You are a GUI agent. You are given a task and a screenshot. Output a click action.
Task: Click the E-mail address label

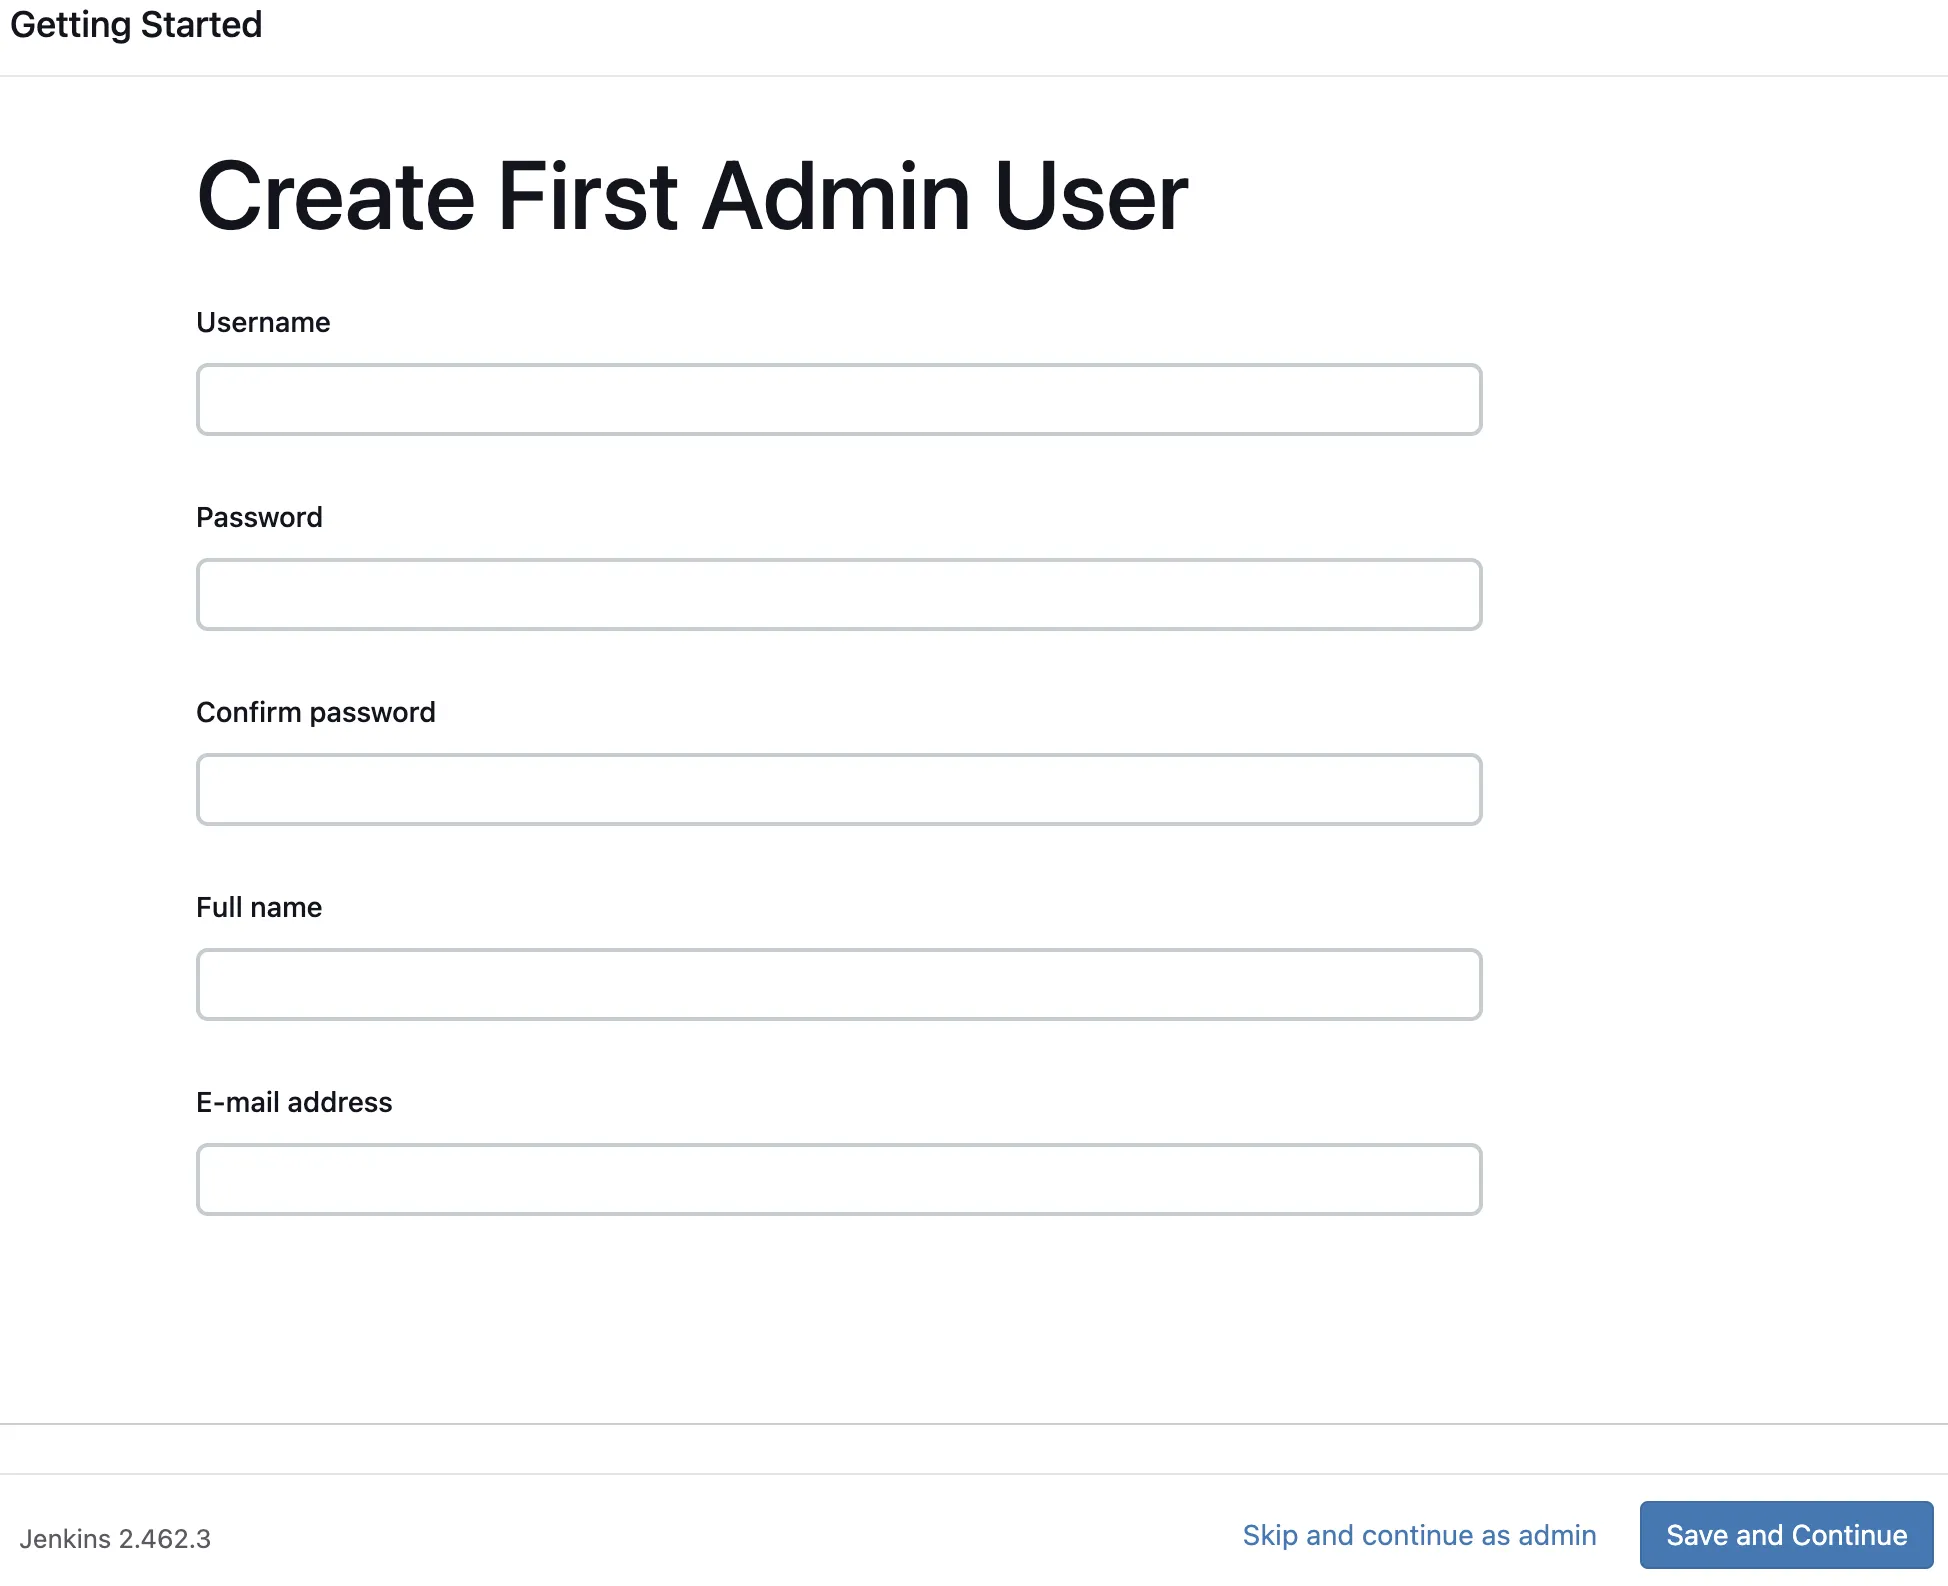(x=295, y=1102)
